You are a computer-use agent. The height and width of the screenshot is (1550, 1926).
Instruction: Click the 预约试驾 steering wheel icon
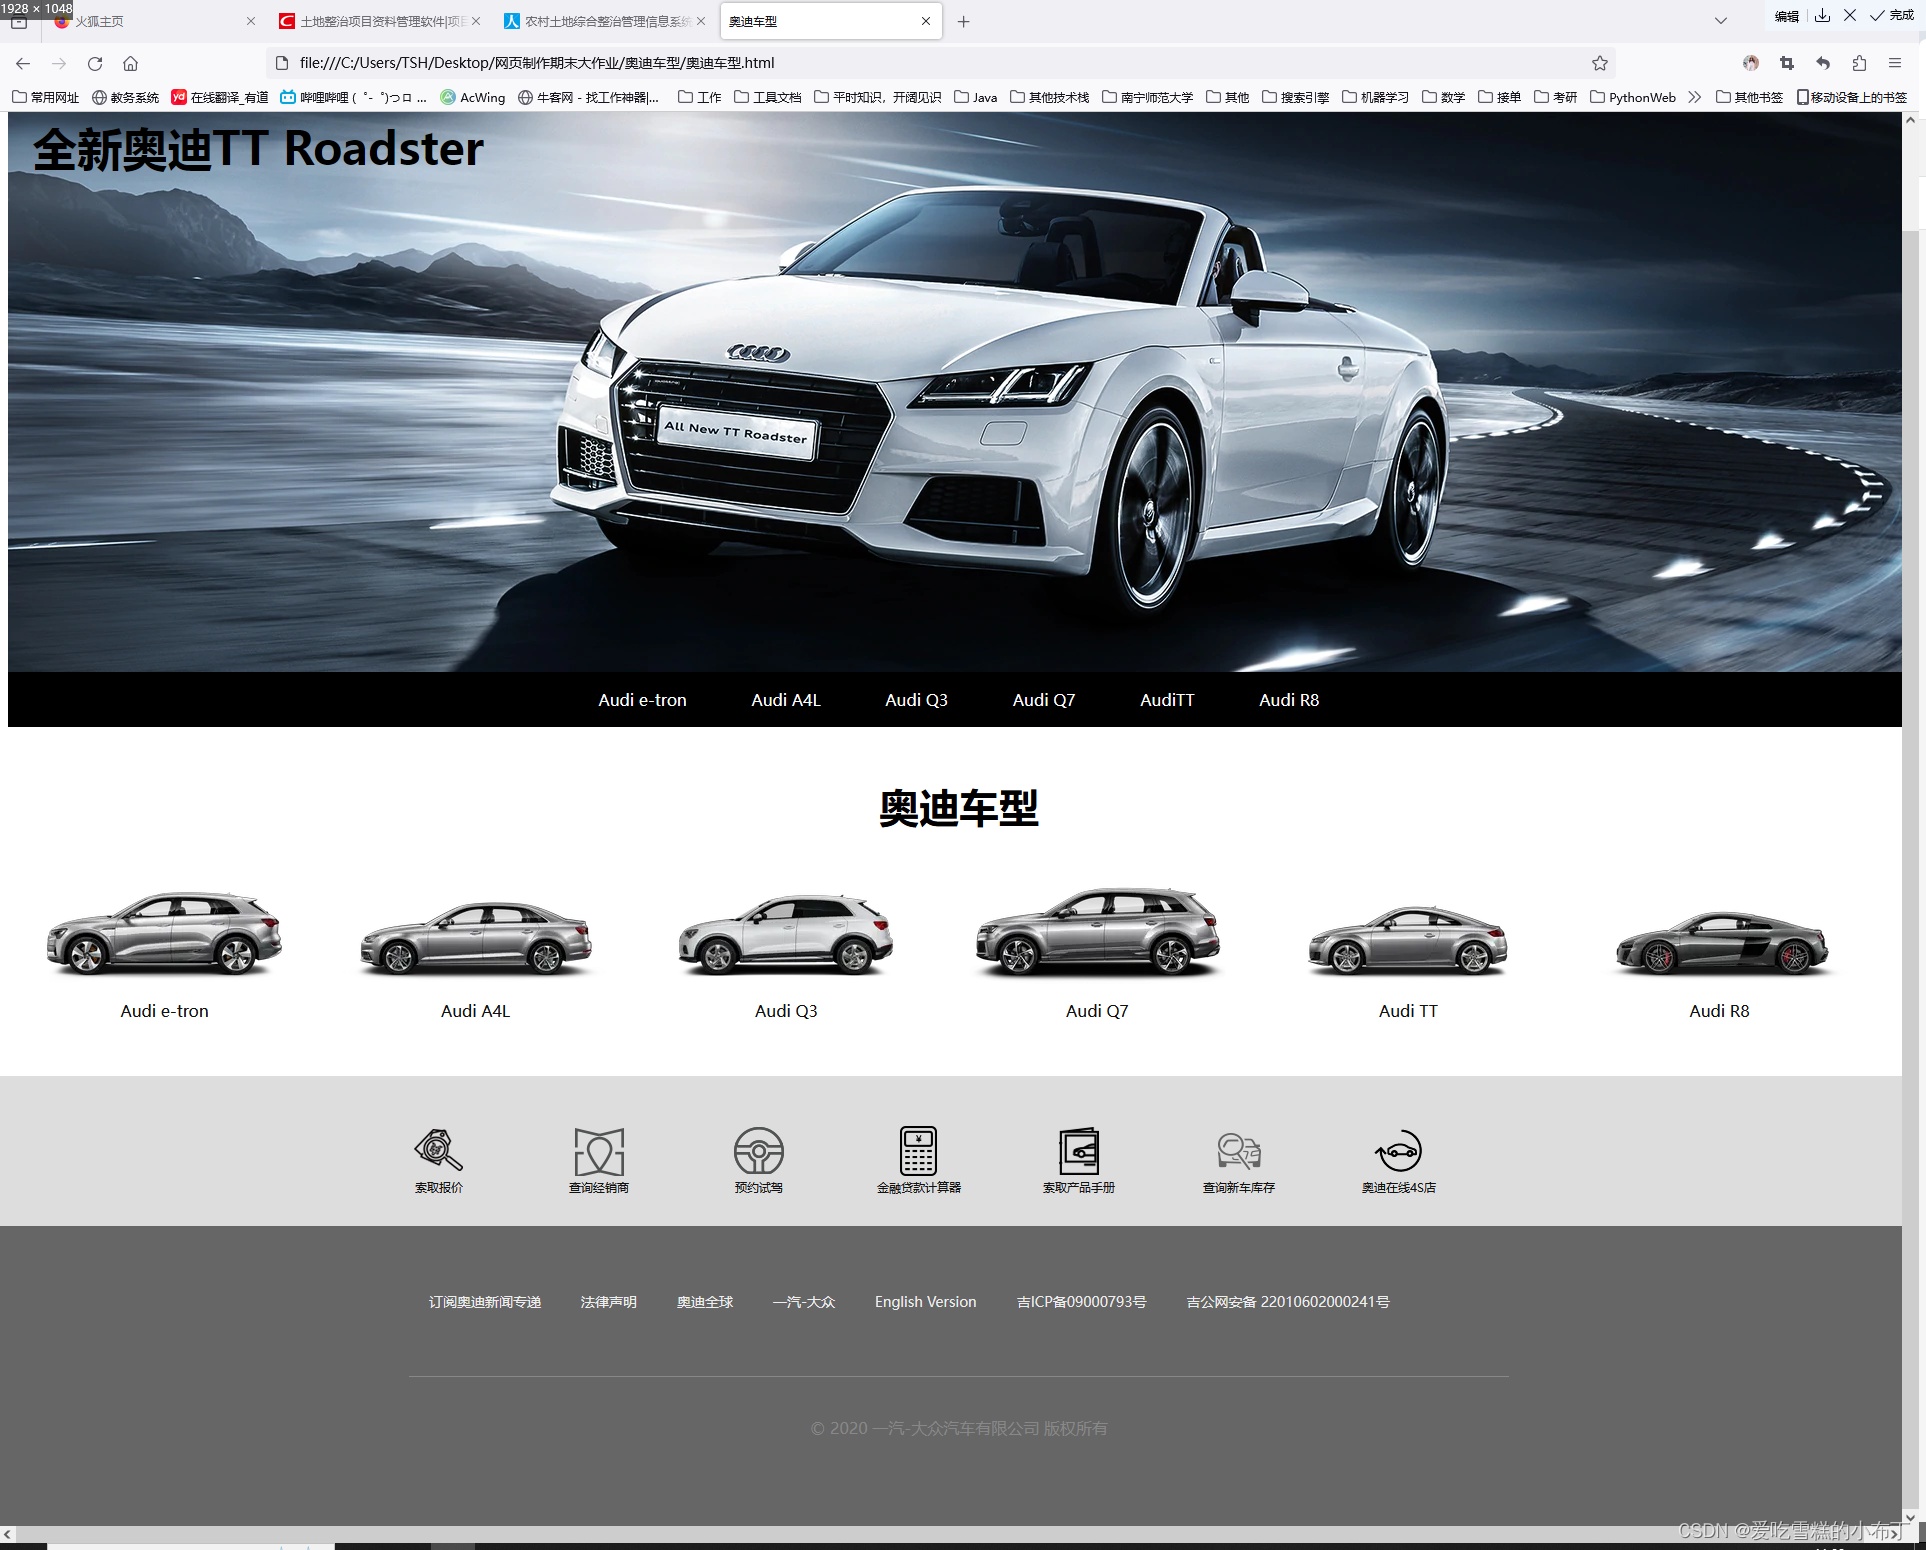pos(758,1151)
